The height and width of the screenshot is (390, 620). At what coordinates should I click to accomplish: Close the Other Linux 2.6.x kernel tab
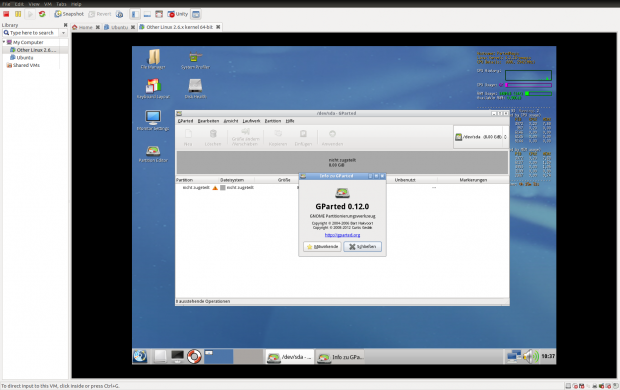218,27
